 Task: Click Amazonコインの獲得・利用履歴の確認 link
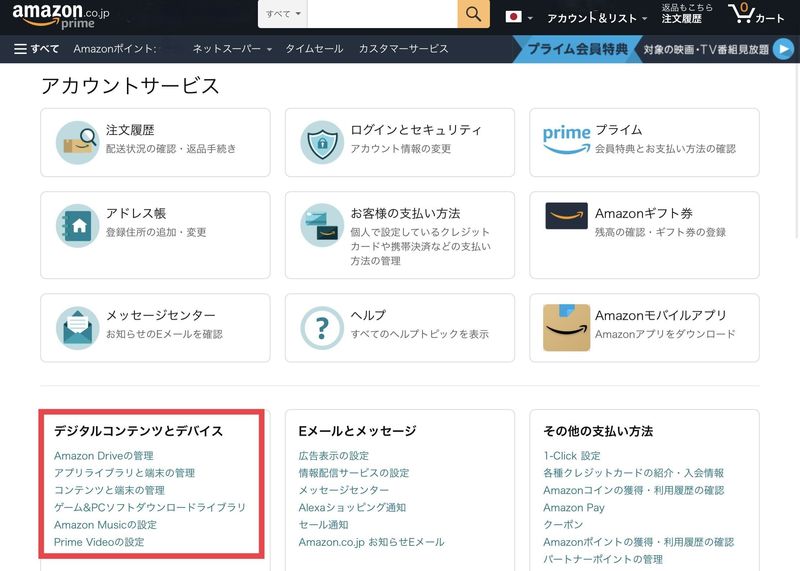click(x=634, y=490)
